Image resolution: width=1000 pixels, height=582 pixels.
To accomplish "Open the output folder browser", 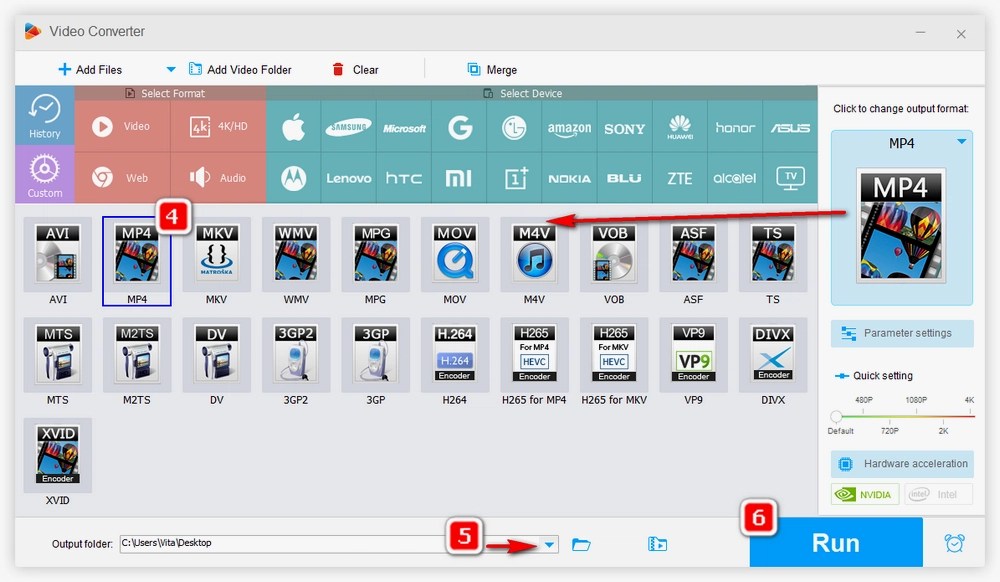I will [581, 542].
